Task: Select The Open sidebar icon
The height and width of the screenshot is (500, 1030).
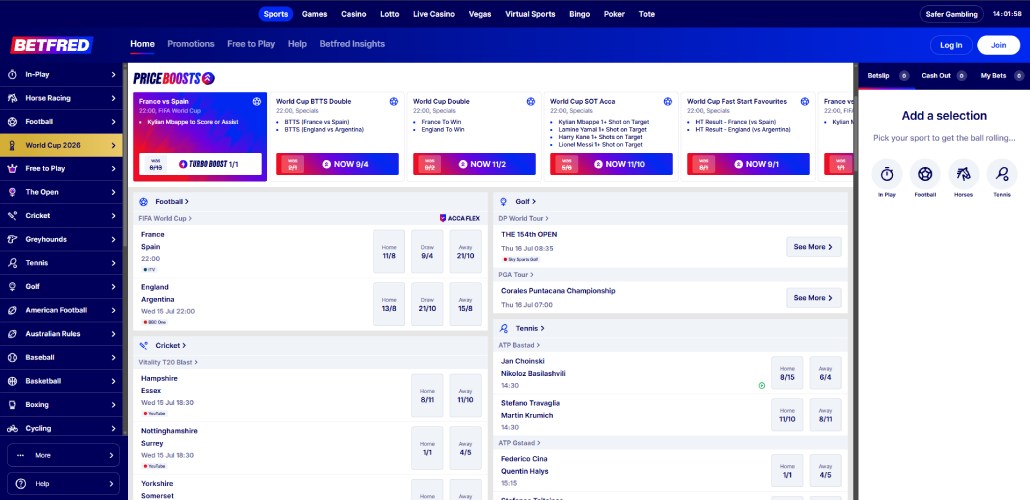Action: [x=12, y=193]
